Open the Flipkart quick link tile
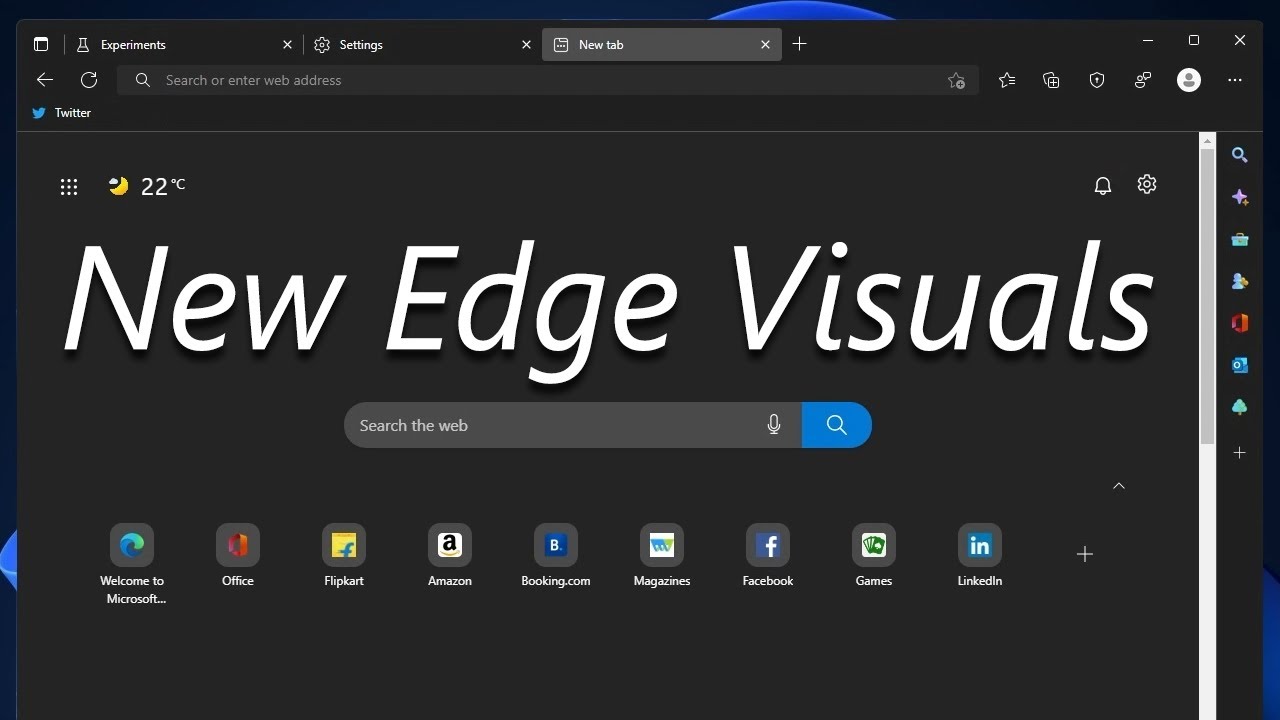 point(344,556)
